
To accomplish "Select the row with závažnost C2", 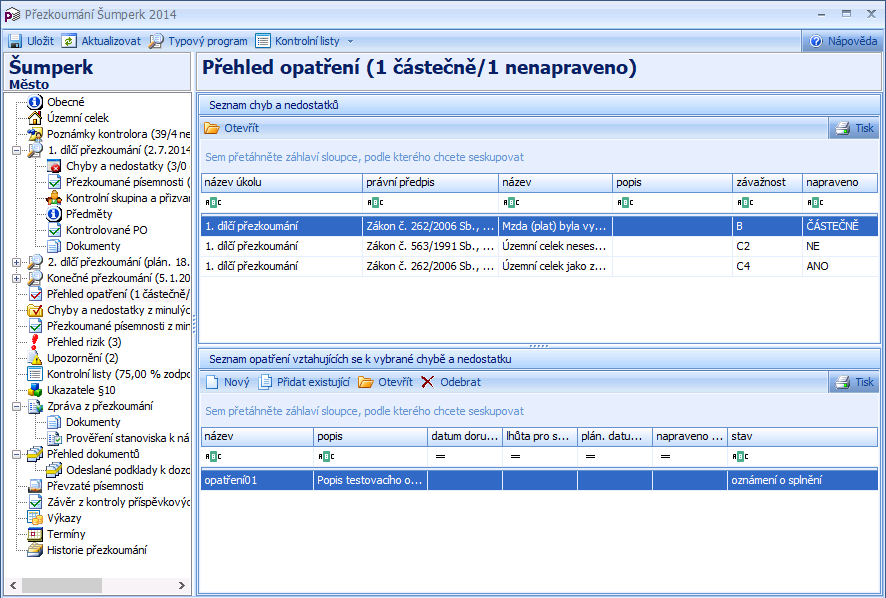I will click(539, 246).
